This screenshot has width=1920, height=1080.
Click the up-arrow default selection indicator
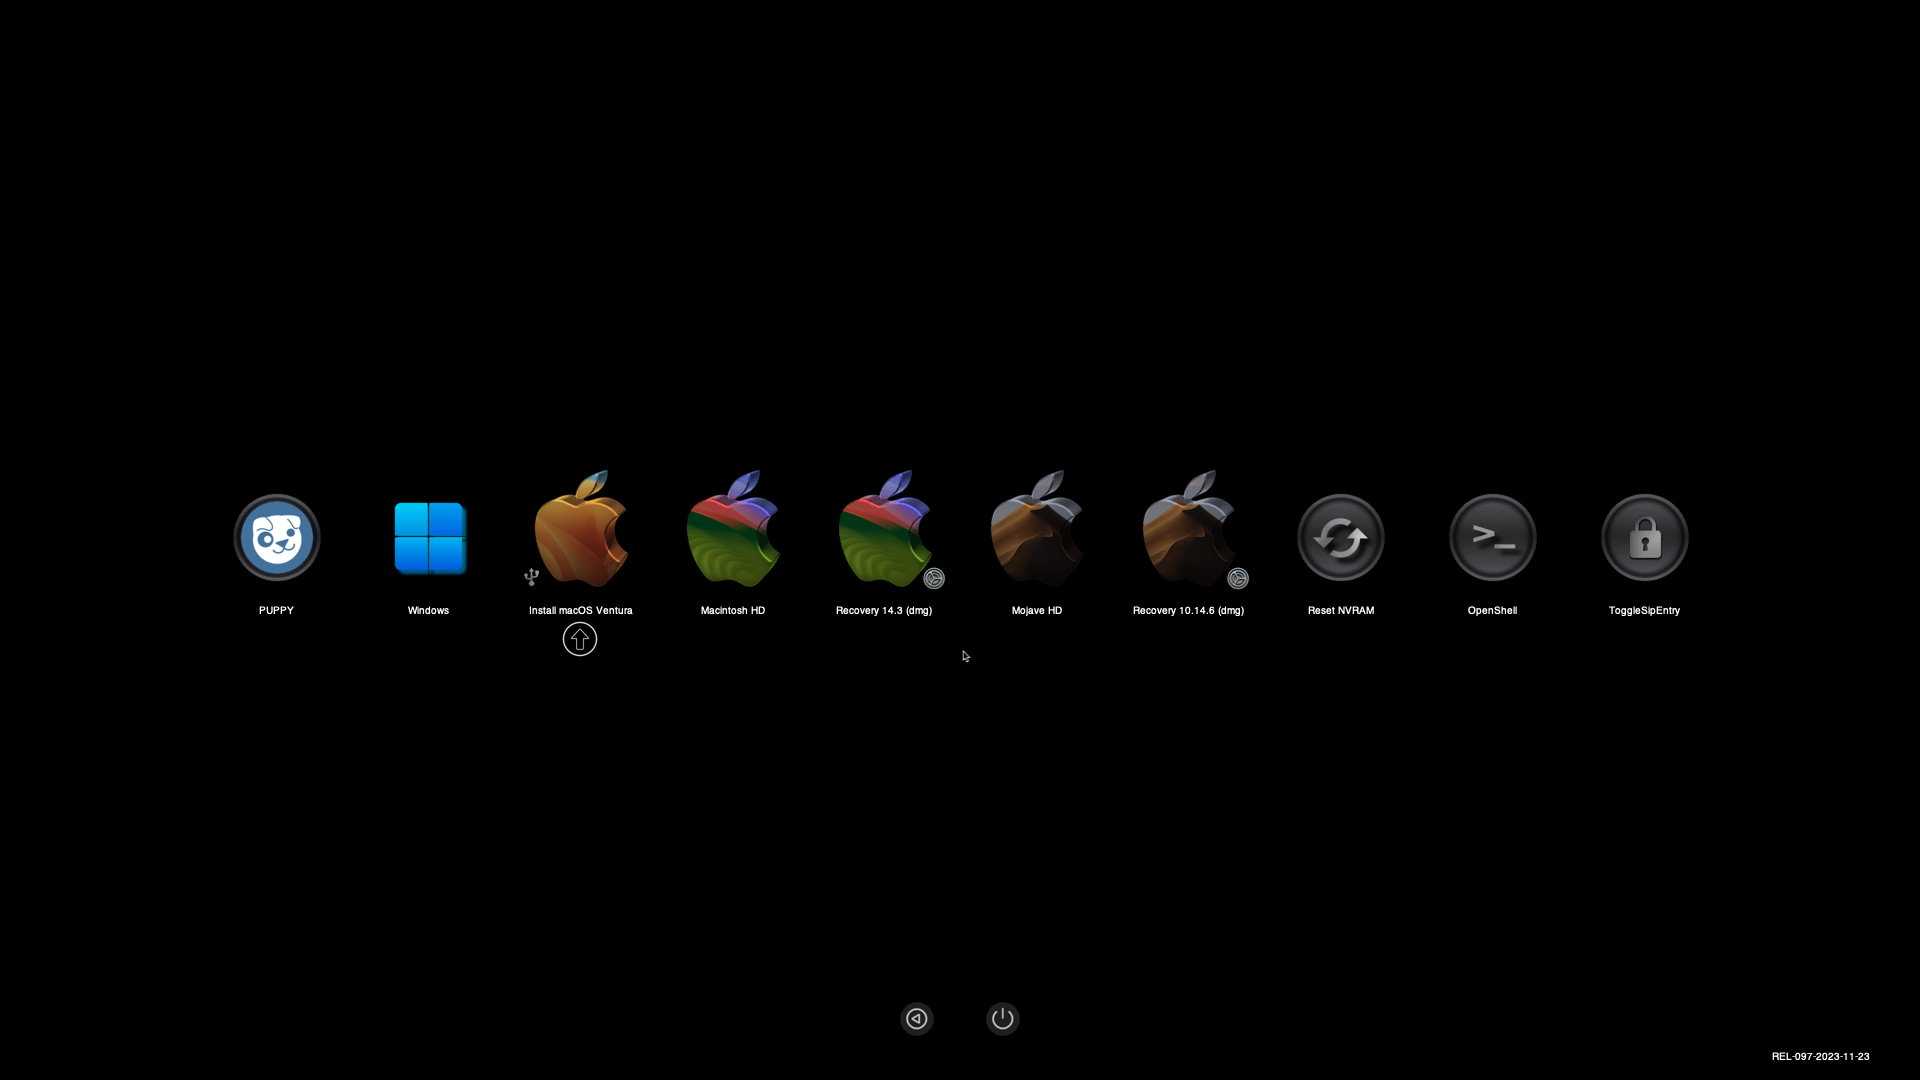pyautogui.click(x=580, y=639)
